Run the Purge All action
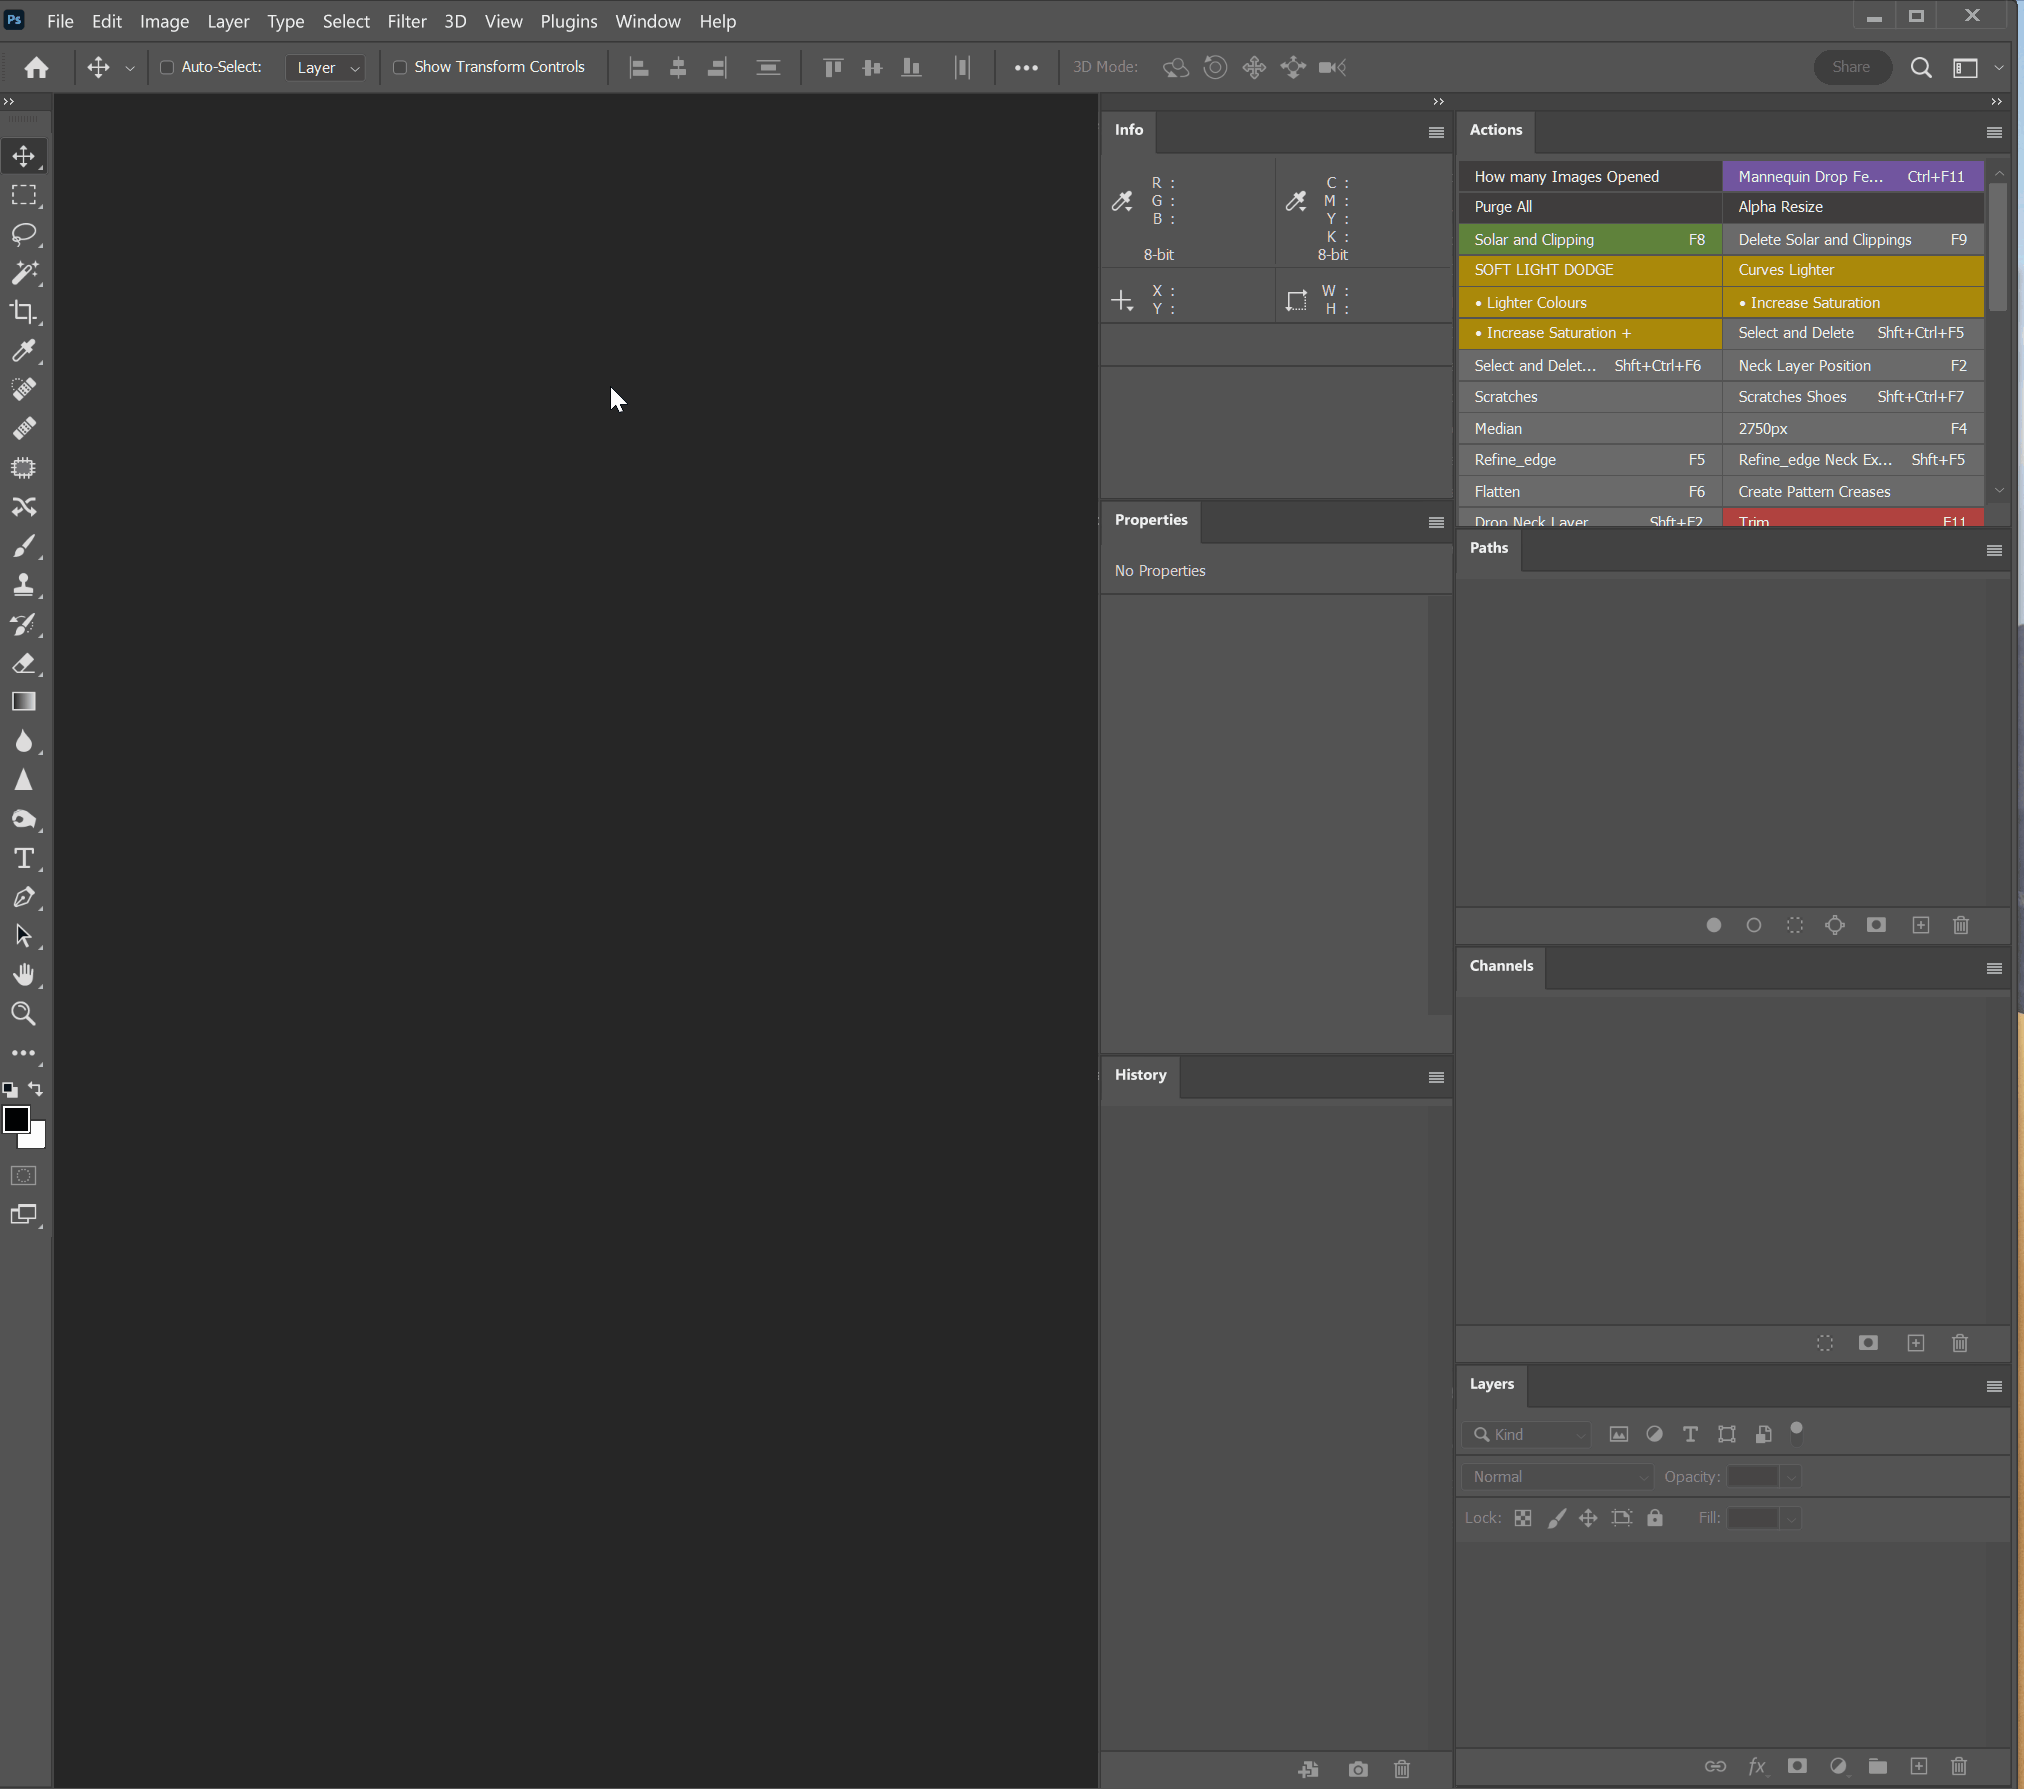Image resolution: width=2024 pixels, height=1789 pixels. (1589, 207)
